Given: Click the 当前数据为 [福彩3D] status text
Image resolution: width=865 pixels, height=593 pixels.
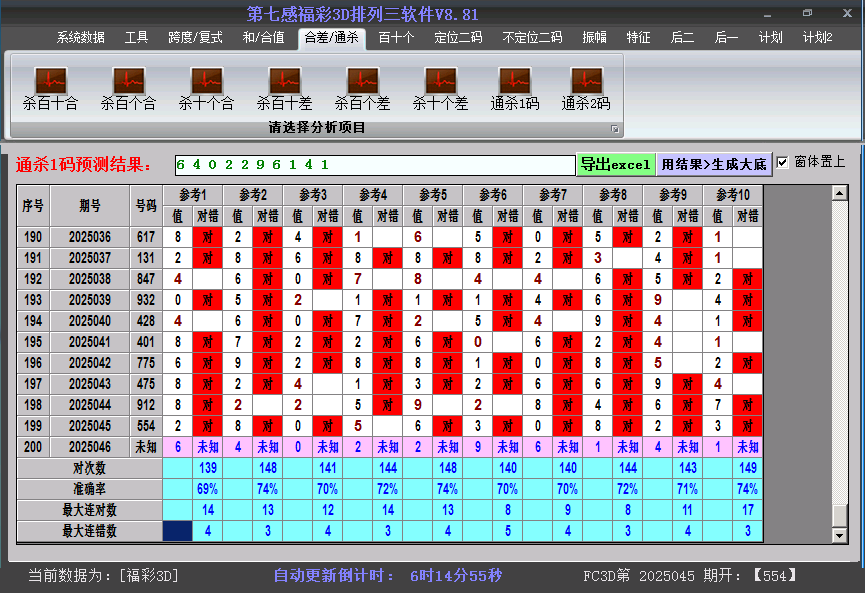Looking at the screenshot, I should point(104,576).
